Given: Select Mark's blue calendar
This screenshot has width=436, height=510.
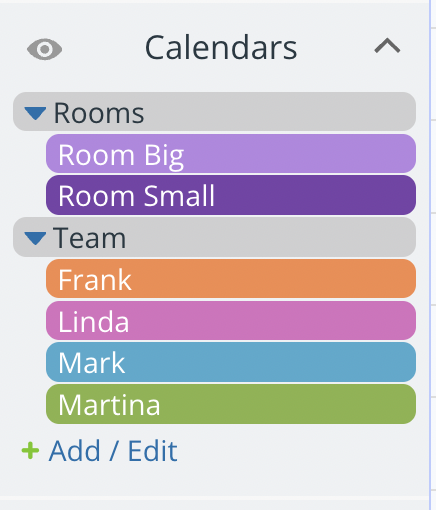Looking at the screenshot, I should [231, 362].
